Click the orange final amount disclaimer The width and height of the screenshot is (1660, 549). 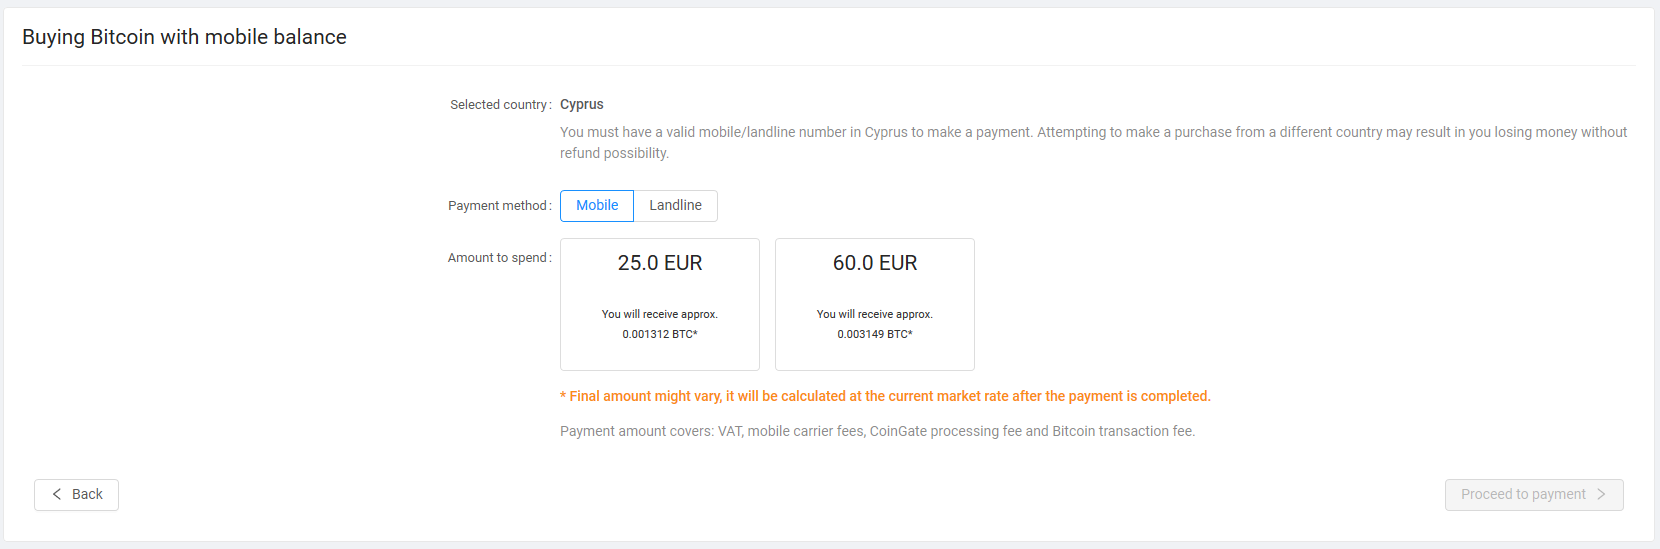point(885,396)
